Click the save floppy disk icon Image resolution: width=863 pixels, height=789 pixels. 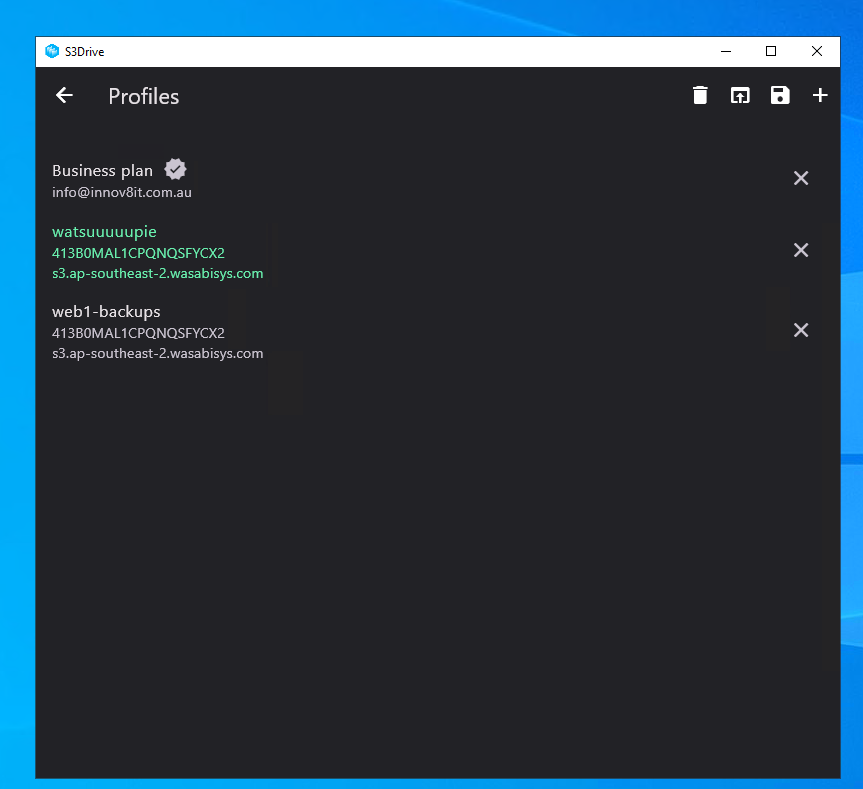click(780, 95)
